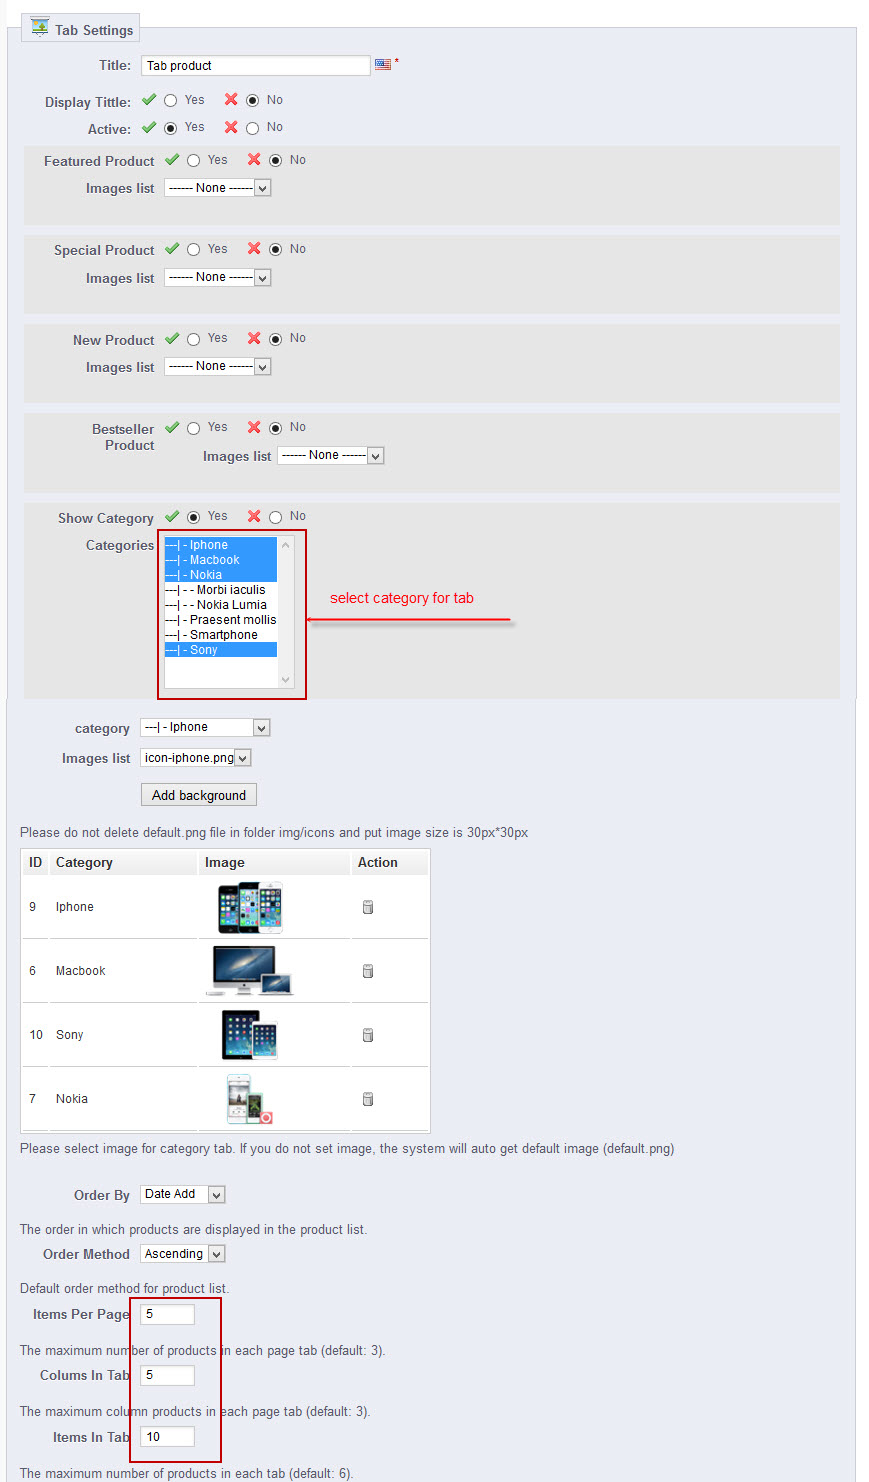869x1482 pixels.
Task: Click Categories list scroll up arrow
Action: (x=286, y=545)
